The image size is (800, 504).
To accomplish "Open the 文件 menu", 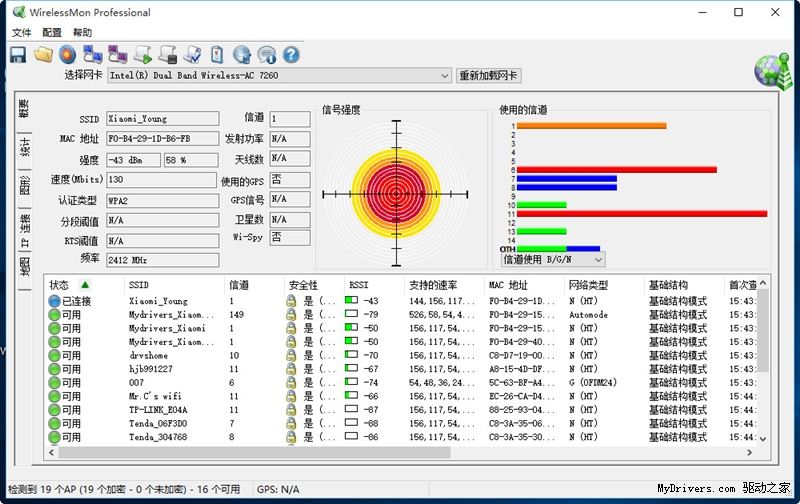I will coord(21,33).
